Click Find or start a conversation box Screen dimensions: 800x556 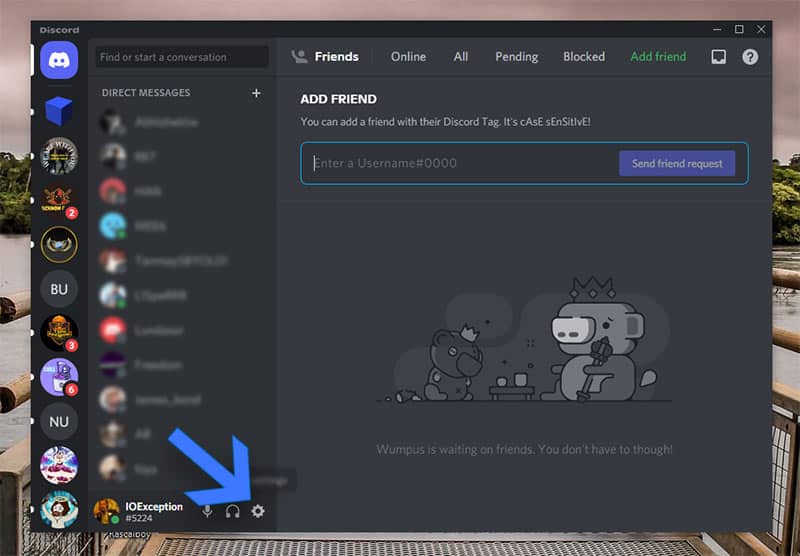(182, 57)
